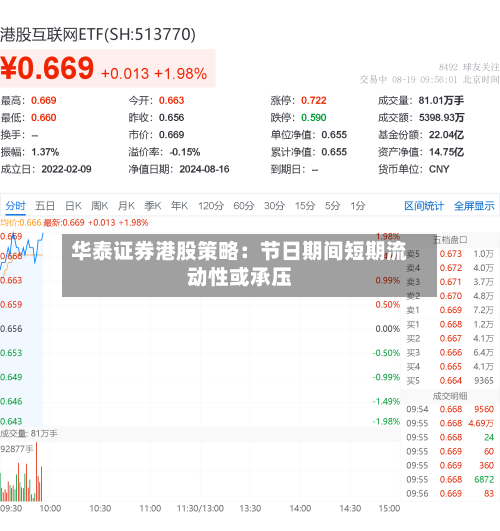Click the 五档盘口 panel header

450,240
